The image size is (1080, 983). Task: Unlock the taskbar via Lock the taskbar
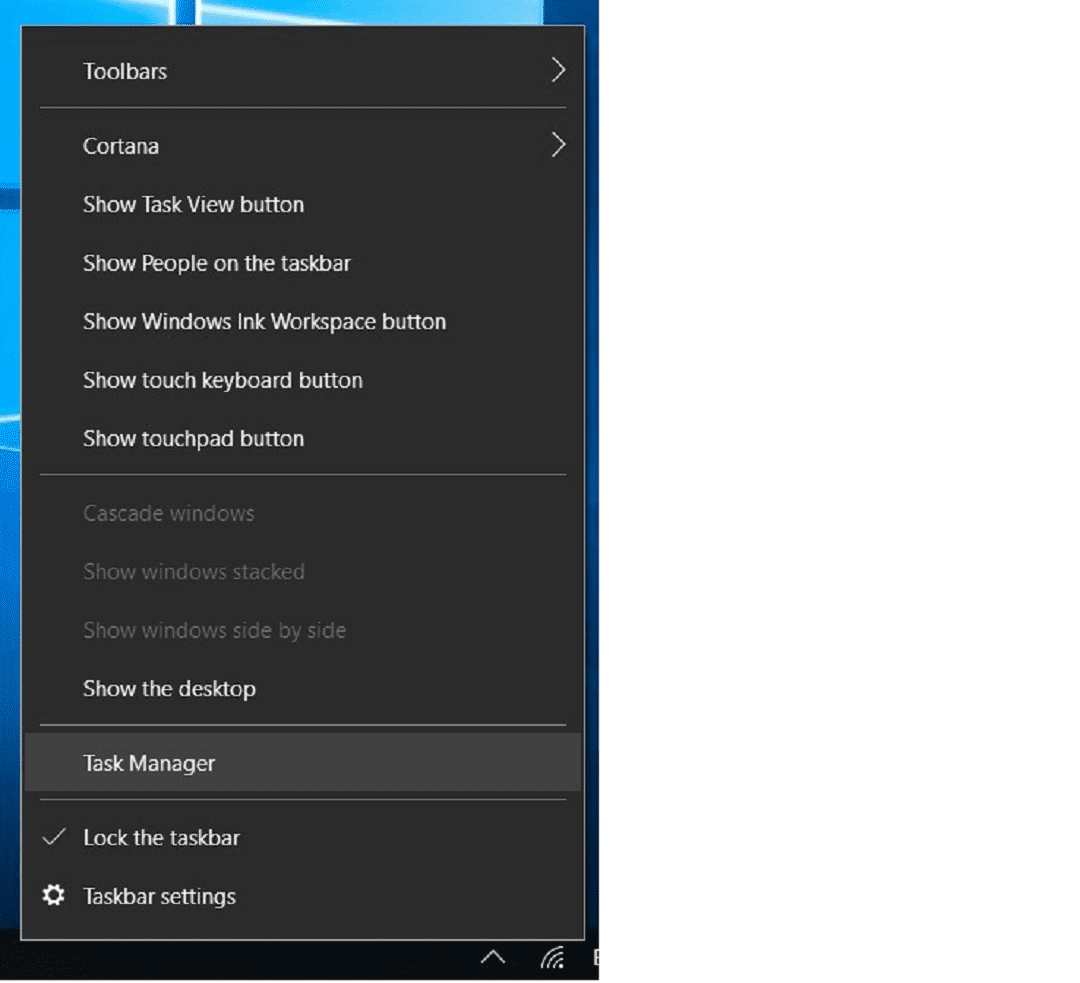161,837
